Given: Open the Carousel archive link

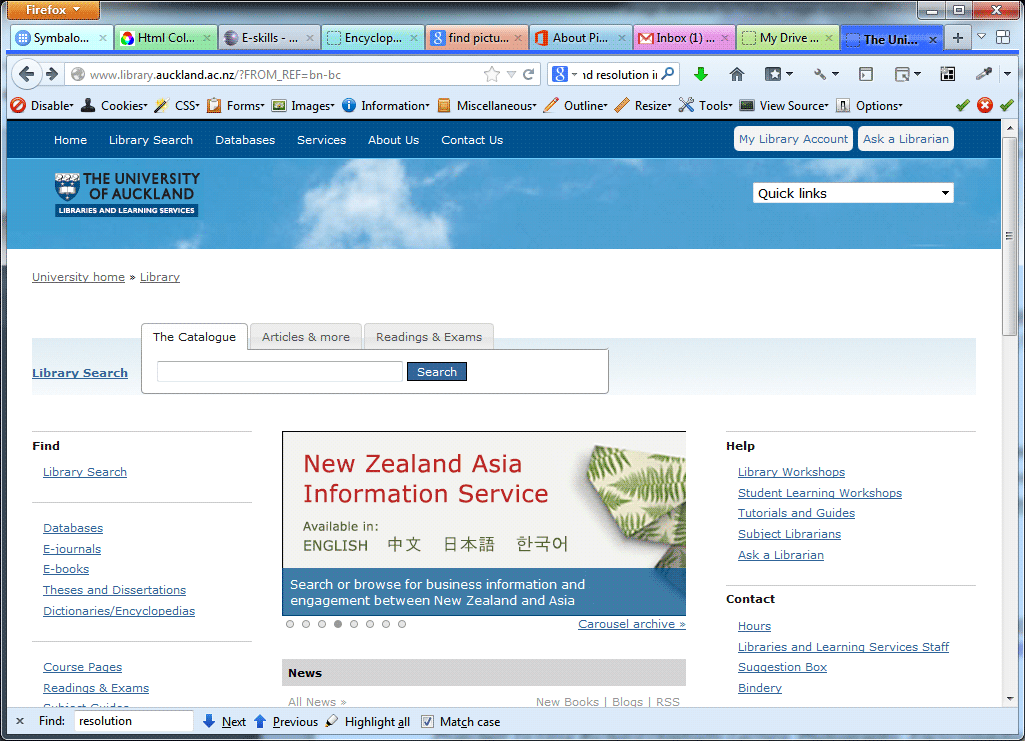Looking at the screenshot, I should (631, 624).
